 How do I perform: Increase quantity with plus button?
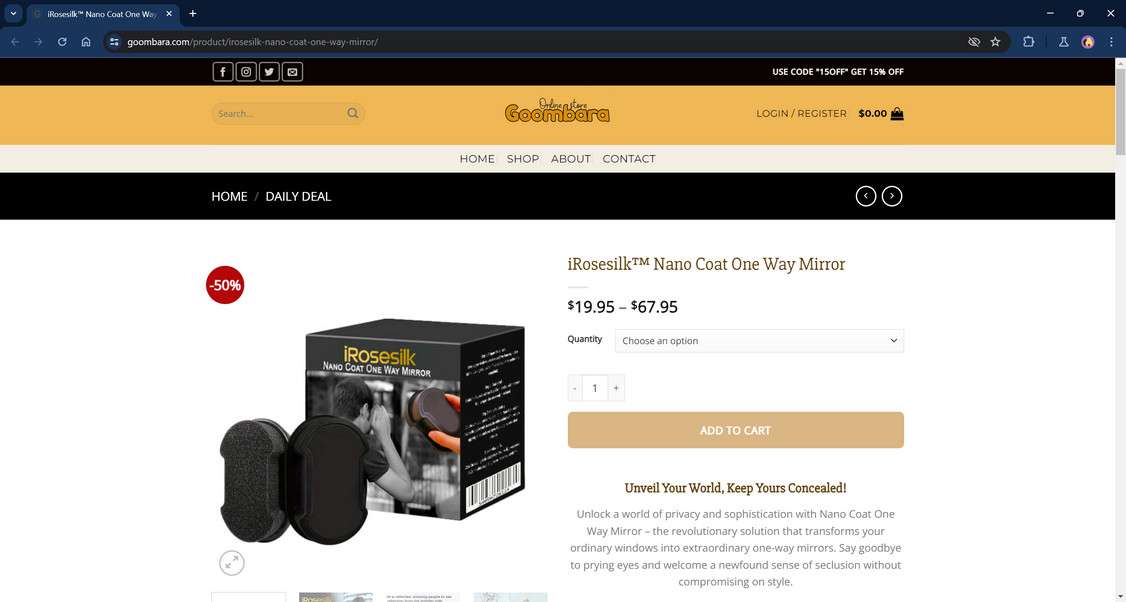click(x=616, y=388)
